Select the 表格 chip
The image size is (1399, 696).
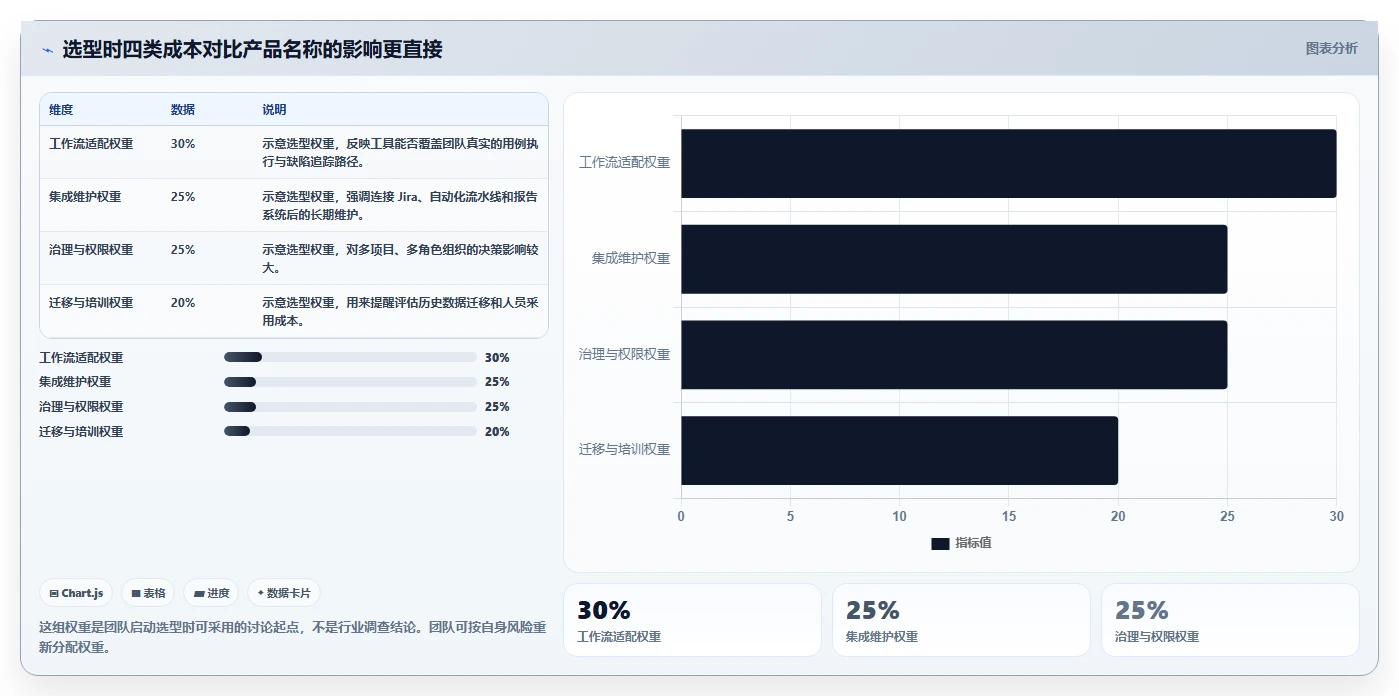148,593
